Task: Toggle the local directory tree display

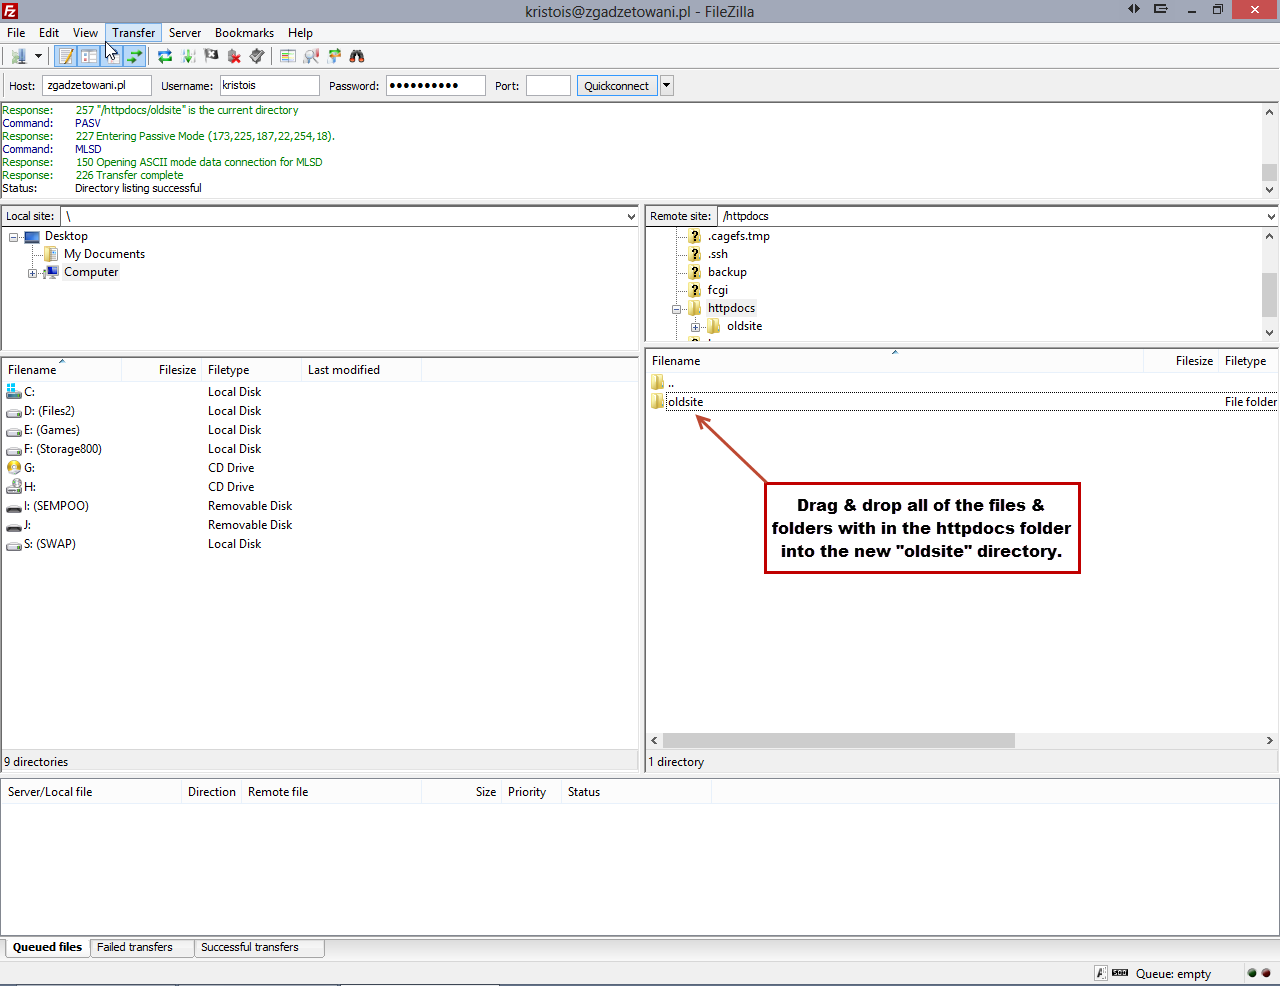Action: coord(89,56)
